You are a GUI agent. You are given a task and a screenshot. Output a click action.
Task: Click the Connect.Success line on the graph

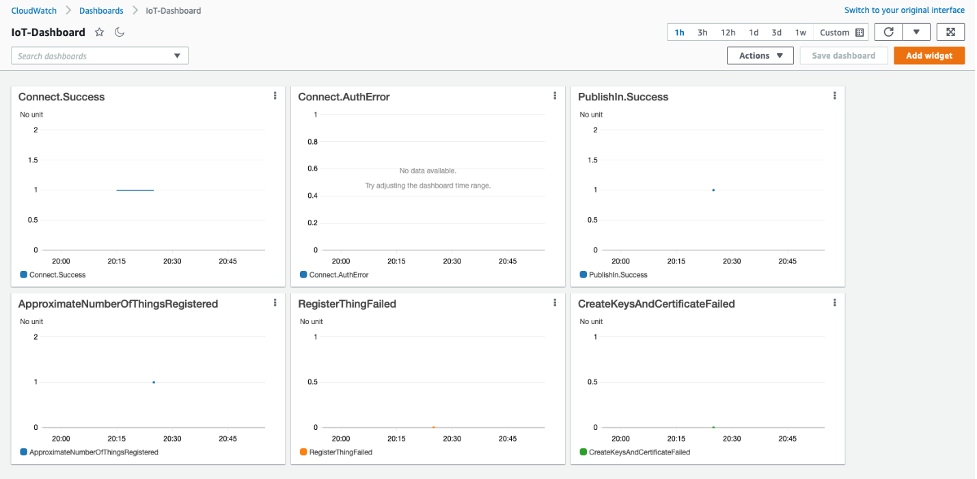135,190
